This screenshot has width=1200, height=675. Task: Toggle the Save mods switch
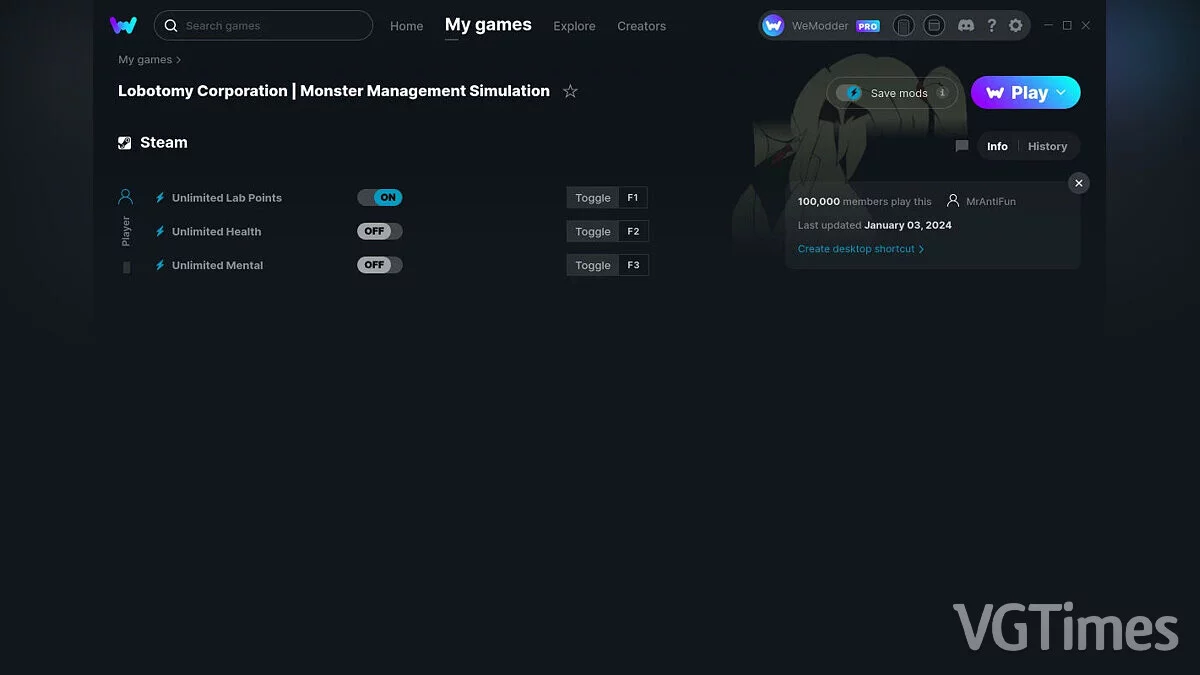coord(849,93)
